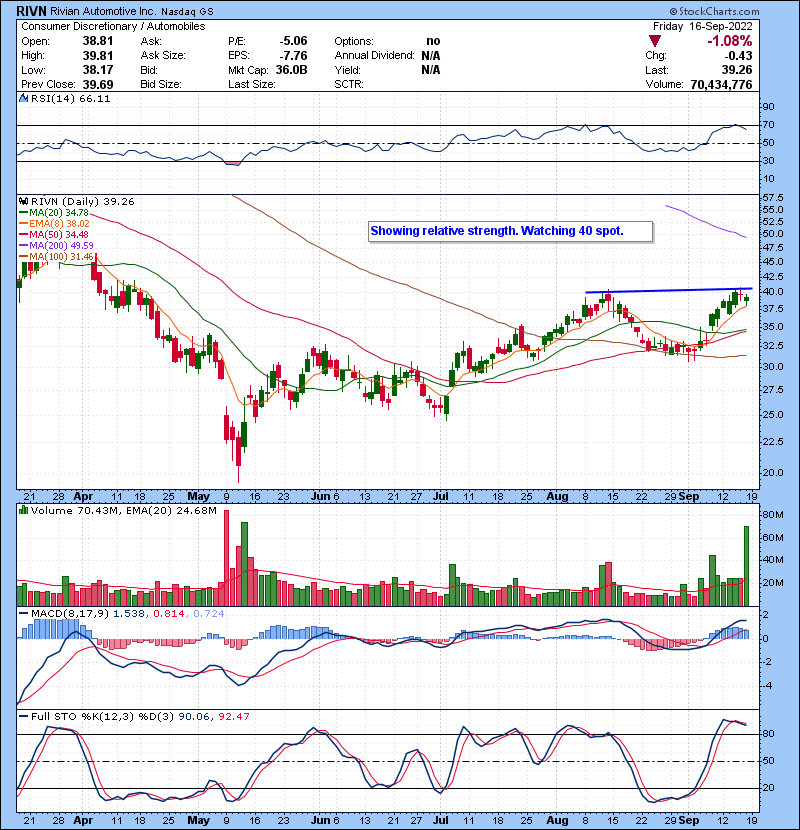Click the Low price value 38.17

click(x=98, y=70)
